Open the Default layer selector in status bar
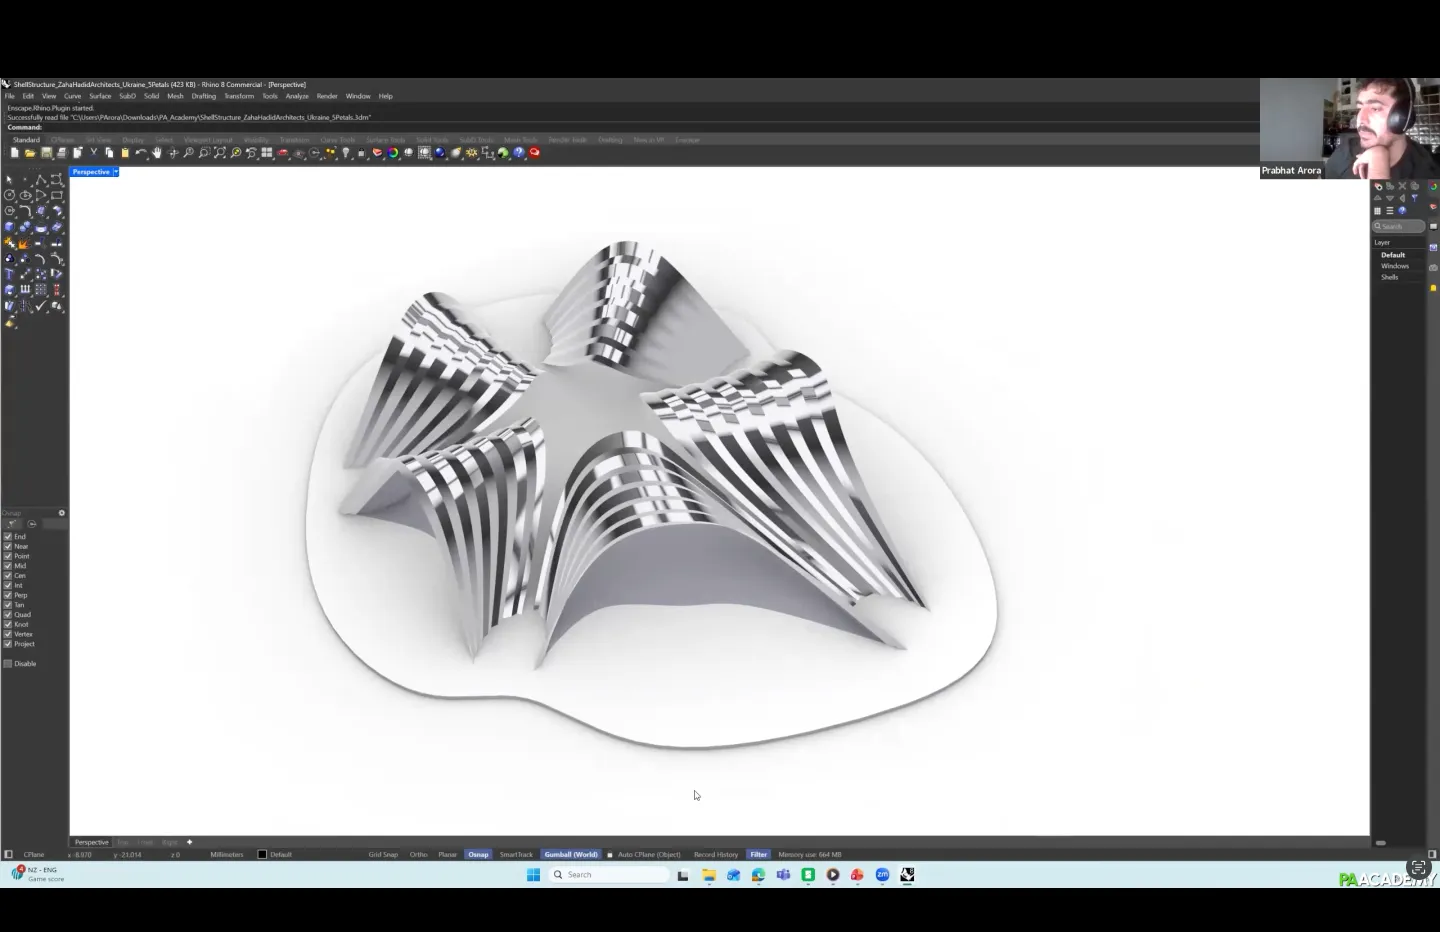Screen dimensions: 1440x932 [280, 855]
